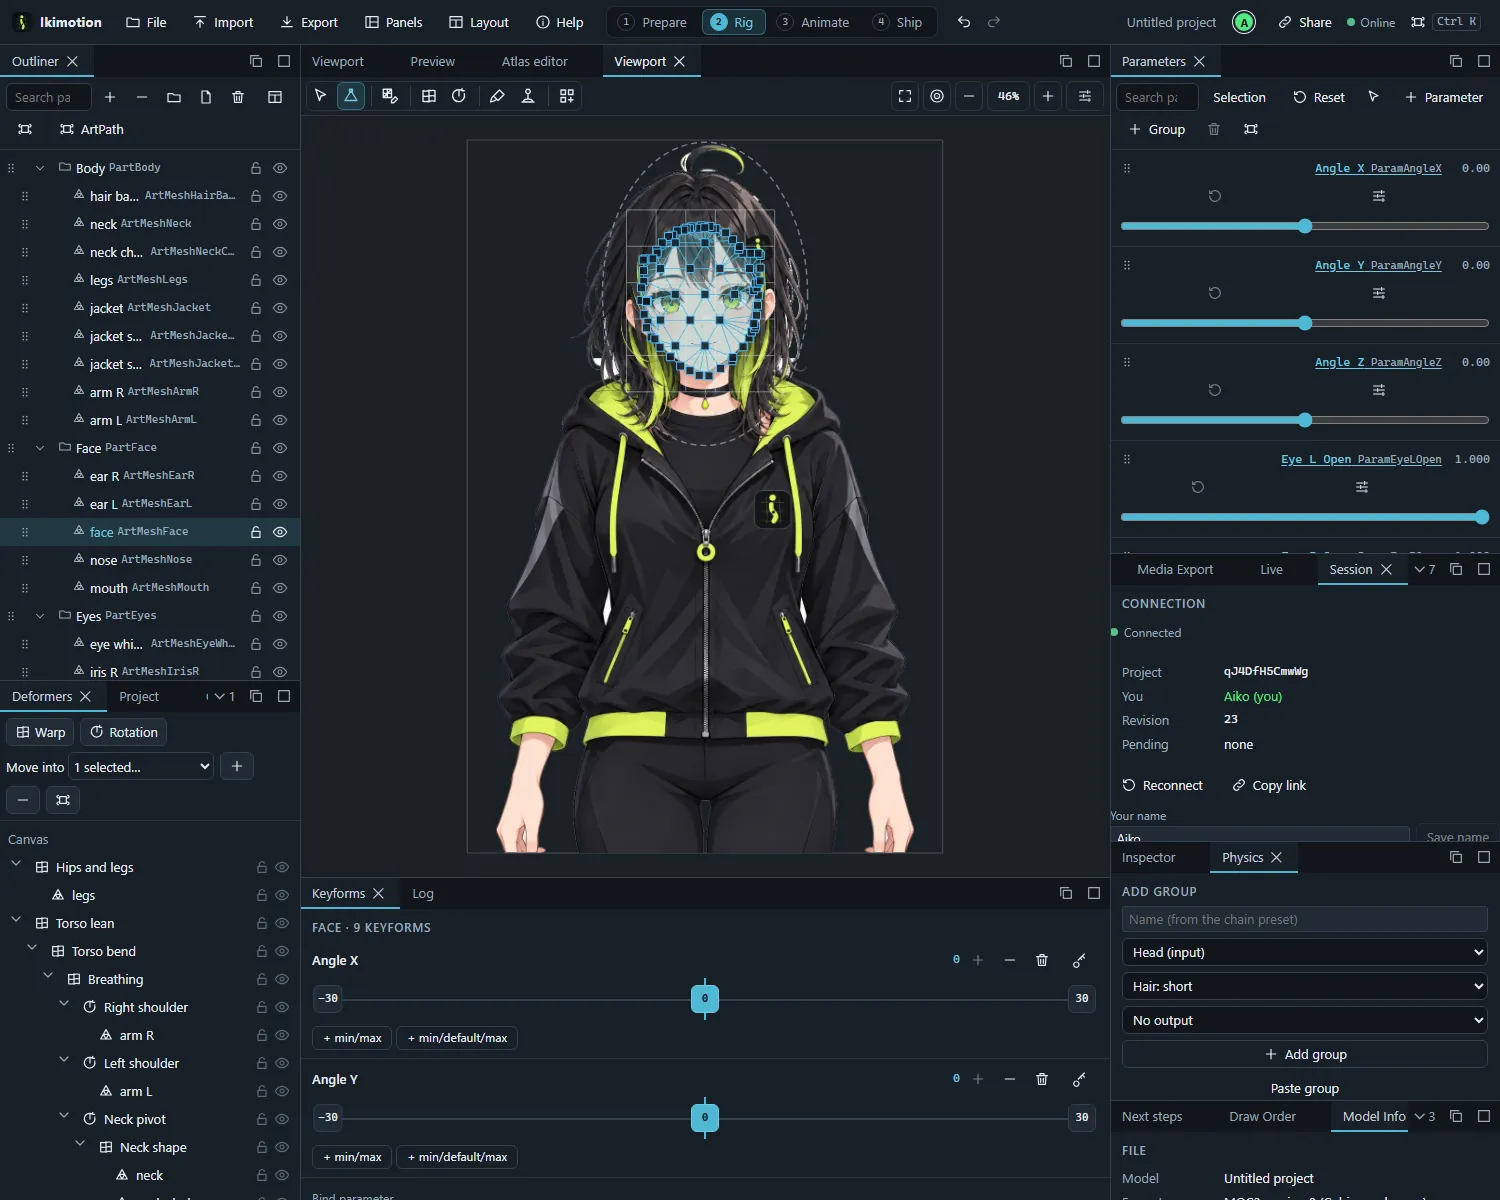The width and height of the screenshot is (1500, 1200).
Task: Click the new folder icon in Outliner
Action: point(174,97)
